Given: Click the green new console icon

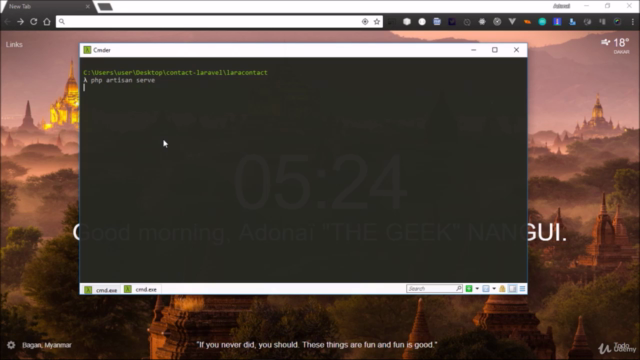Looking at the screenshot, I should click(469, 289).
